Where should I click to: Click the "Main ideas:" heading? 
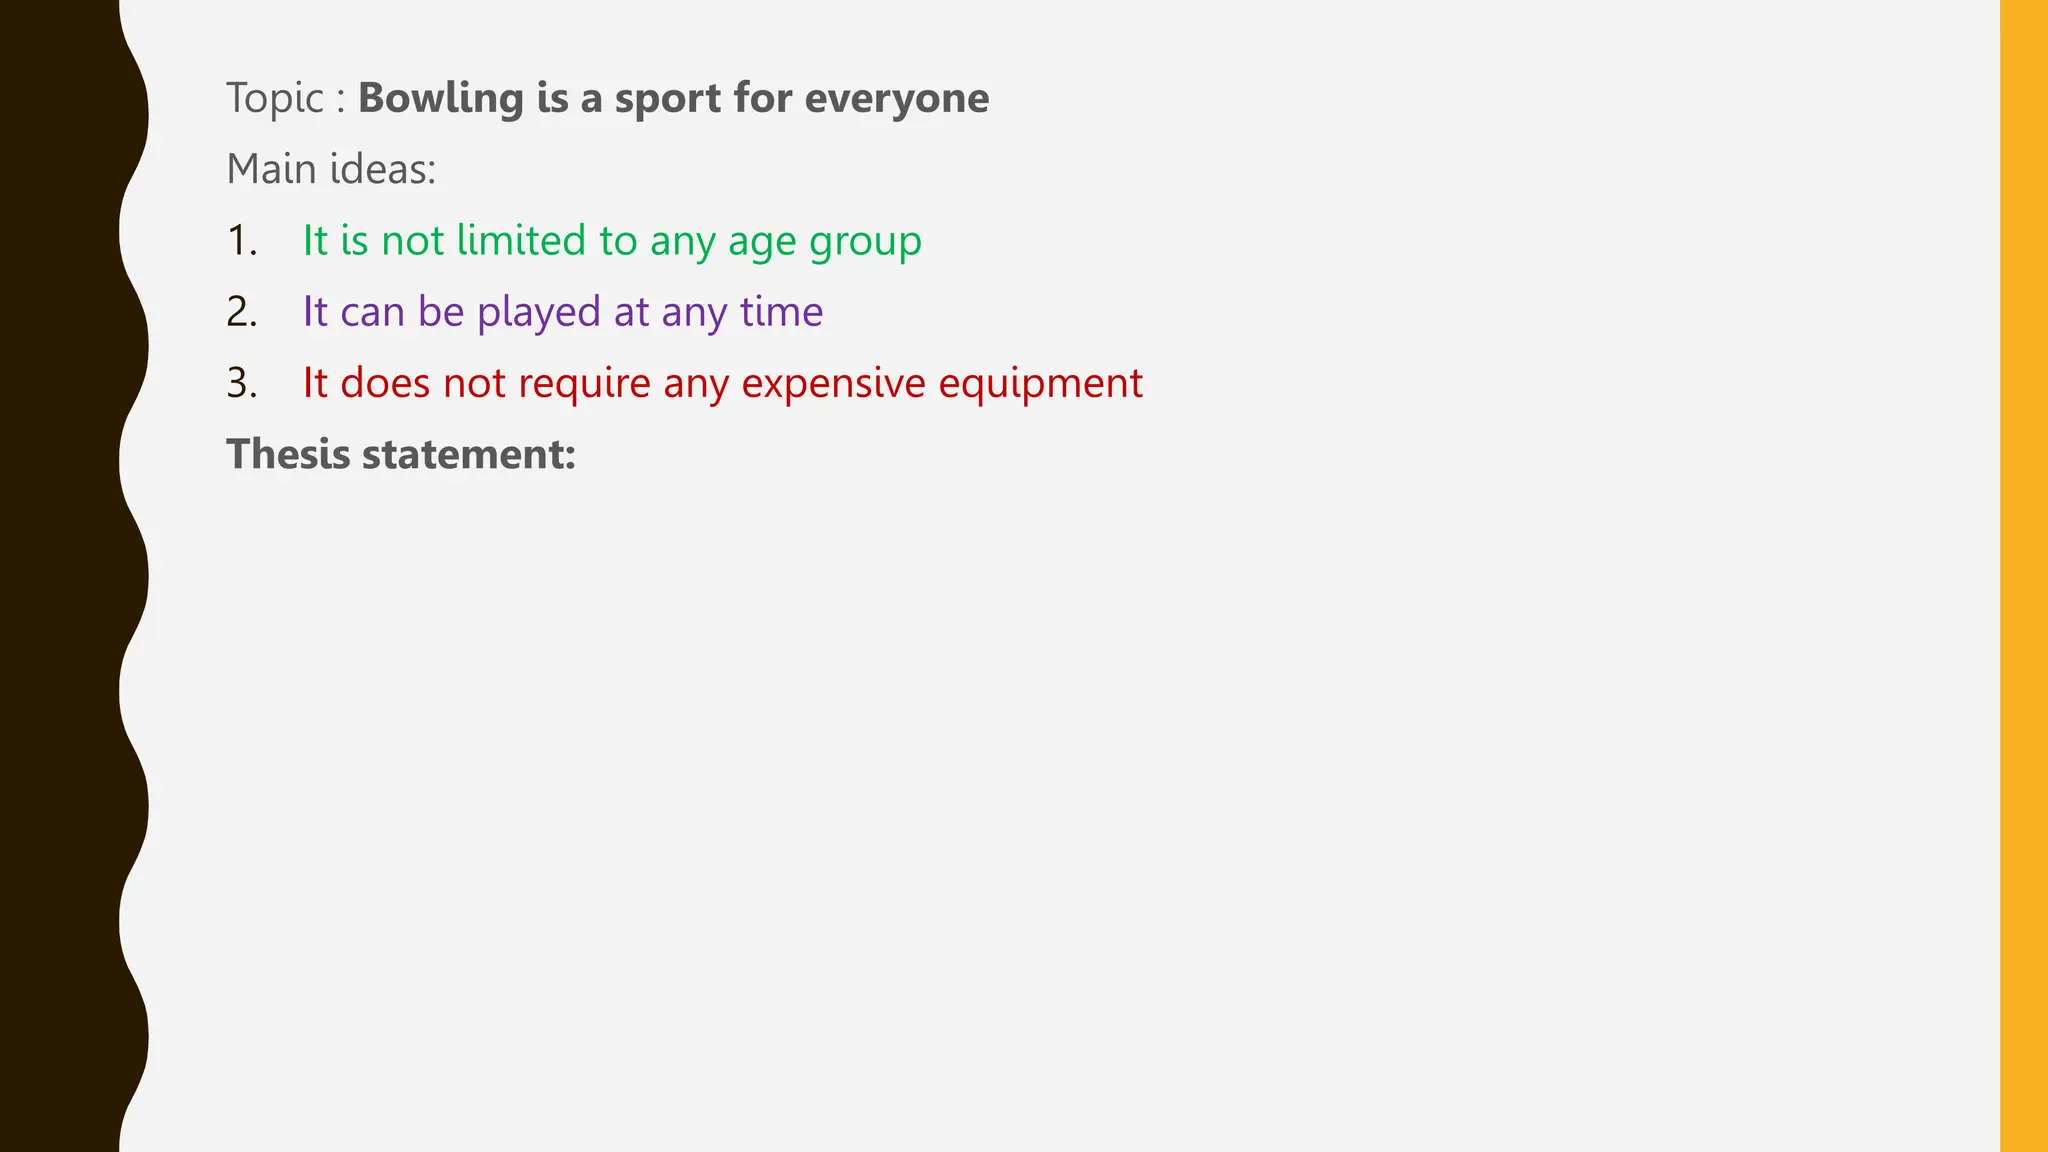tap(331, 169)
